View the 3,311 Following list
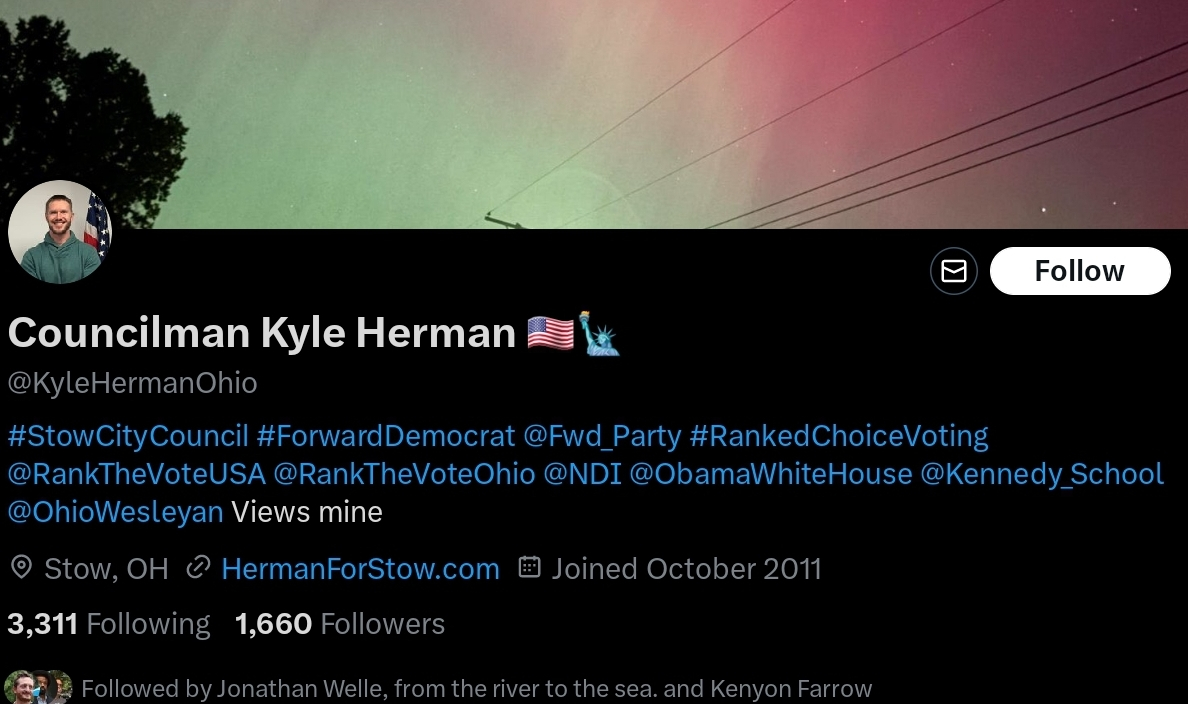The height and width of the screenshot is (704, 1188). (109, 624)
